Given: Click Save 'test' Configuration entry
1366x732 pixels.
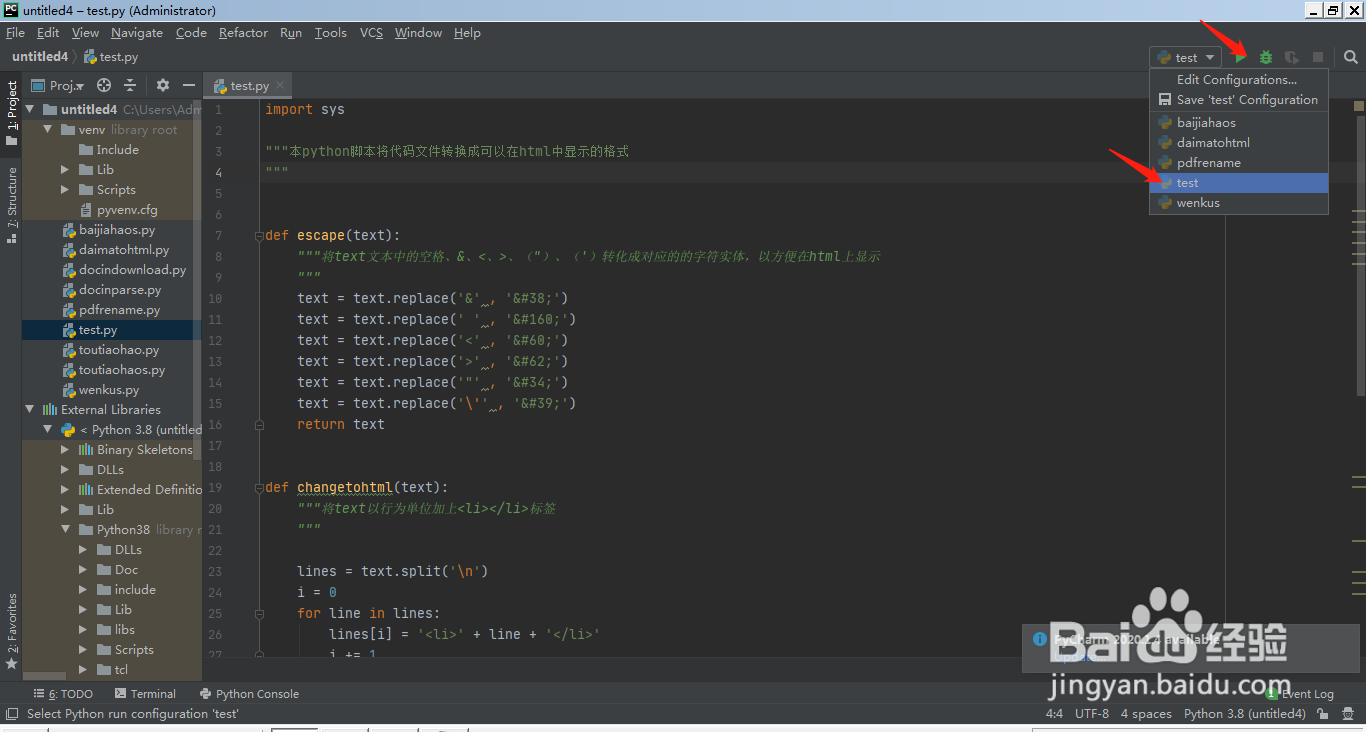Looking at the screenshot, I should click(1239, 100).
